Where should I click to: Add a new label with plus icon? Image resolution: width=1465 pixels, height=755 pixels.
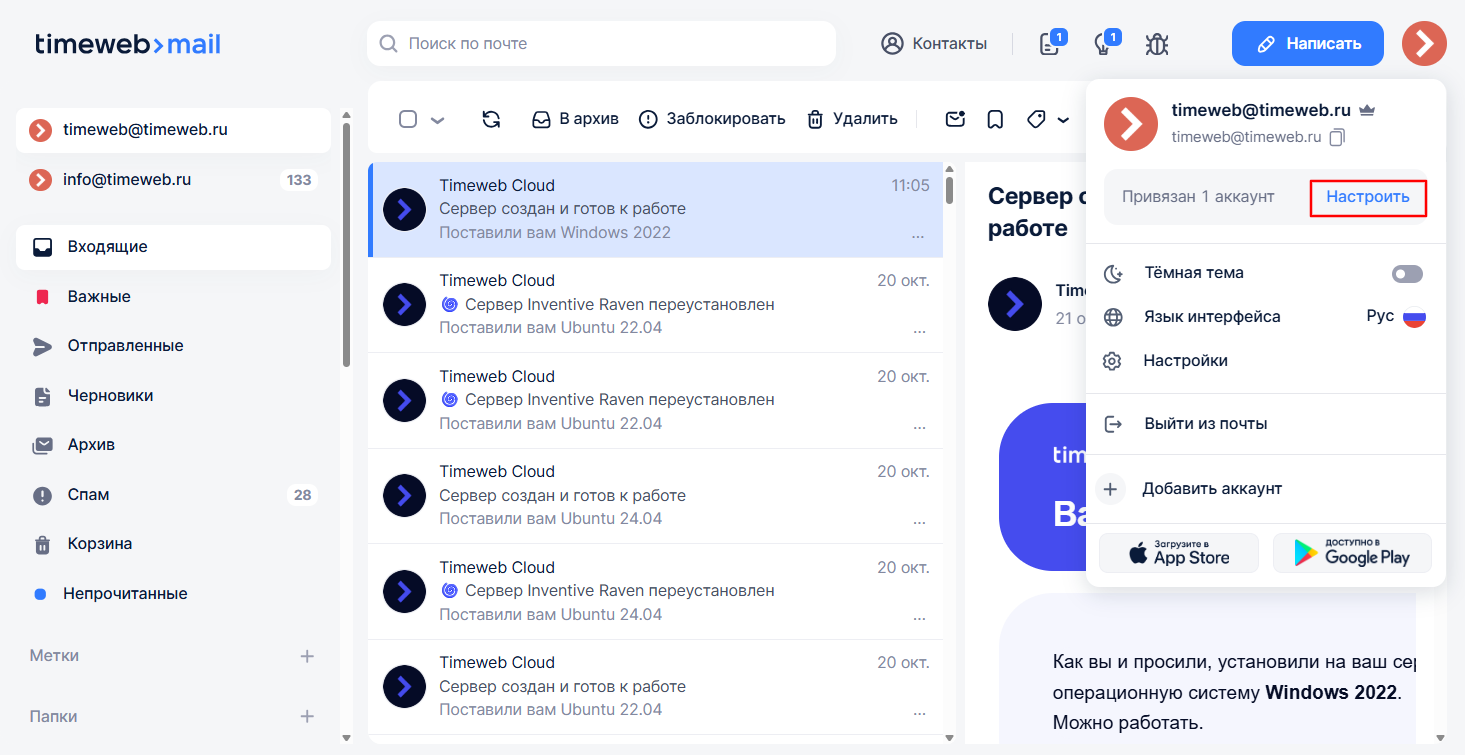pos(307,656)
